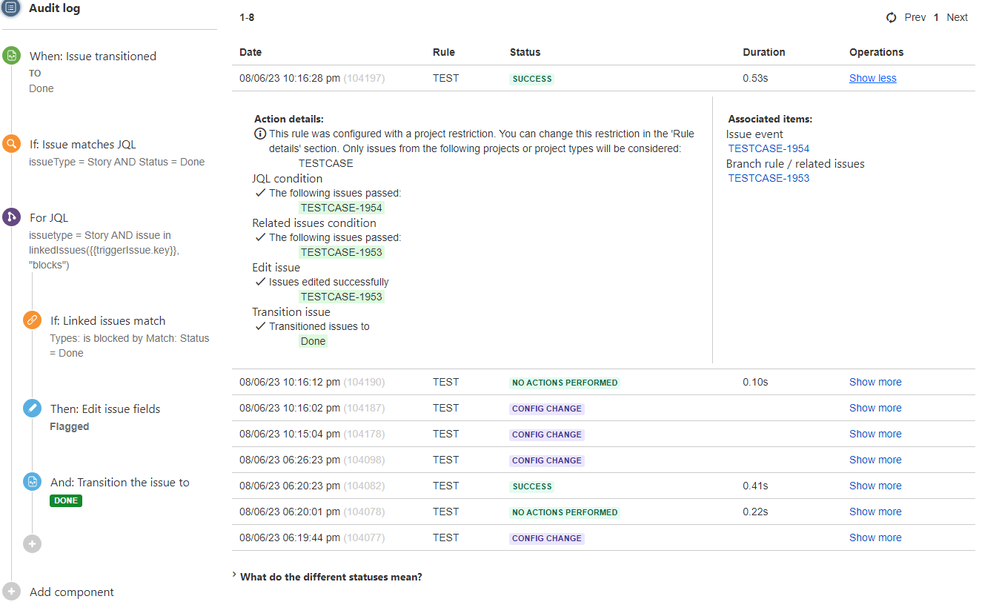Click NO ACTIONS PERFORMED badge at 10:16:12 pm
999x614 pixels.
pyautogui.click(x=564, y=383)
